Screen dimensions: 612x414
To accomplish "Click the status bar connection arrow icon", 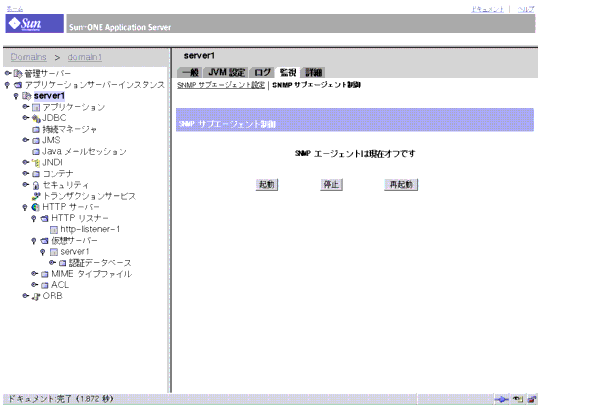I will click(502, 399).
